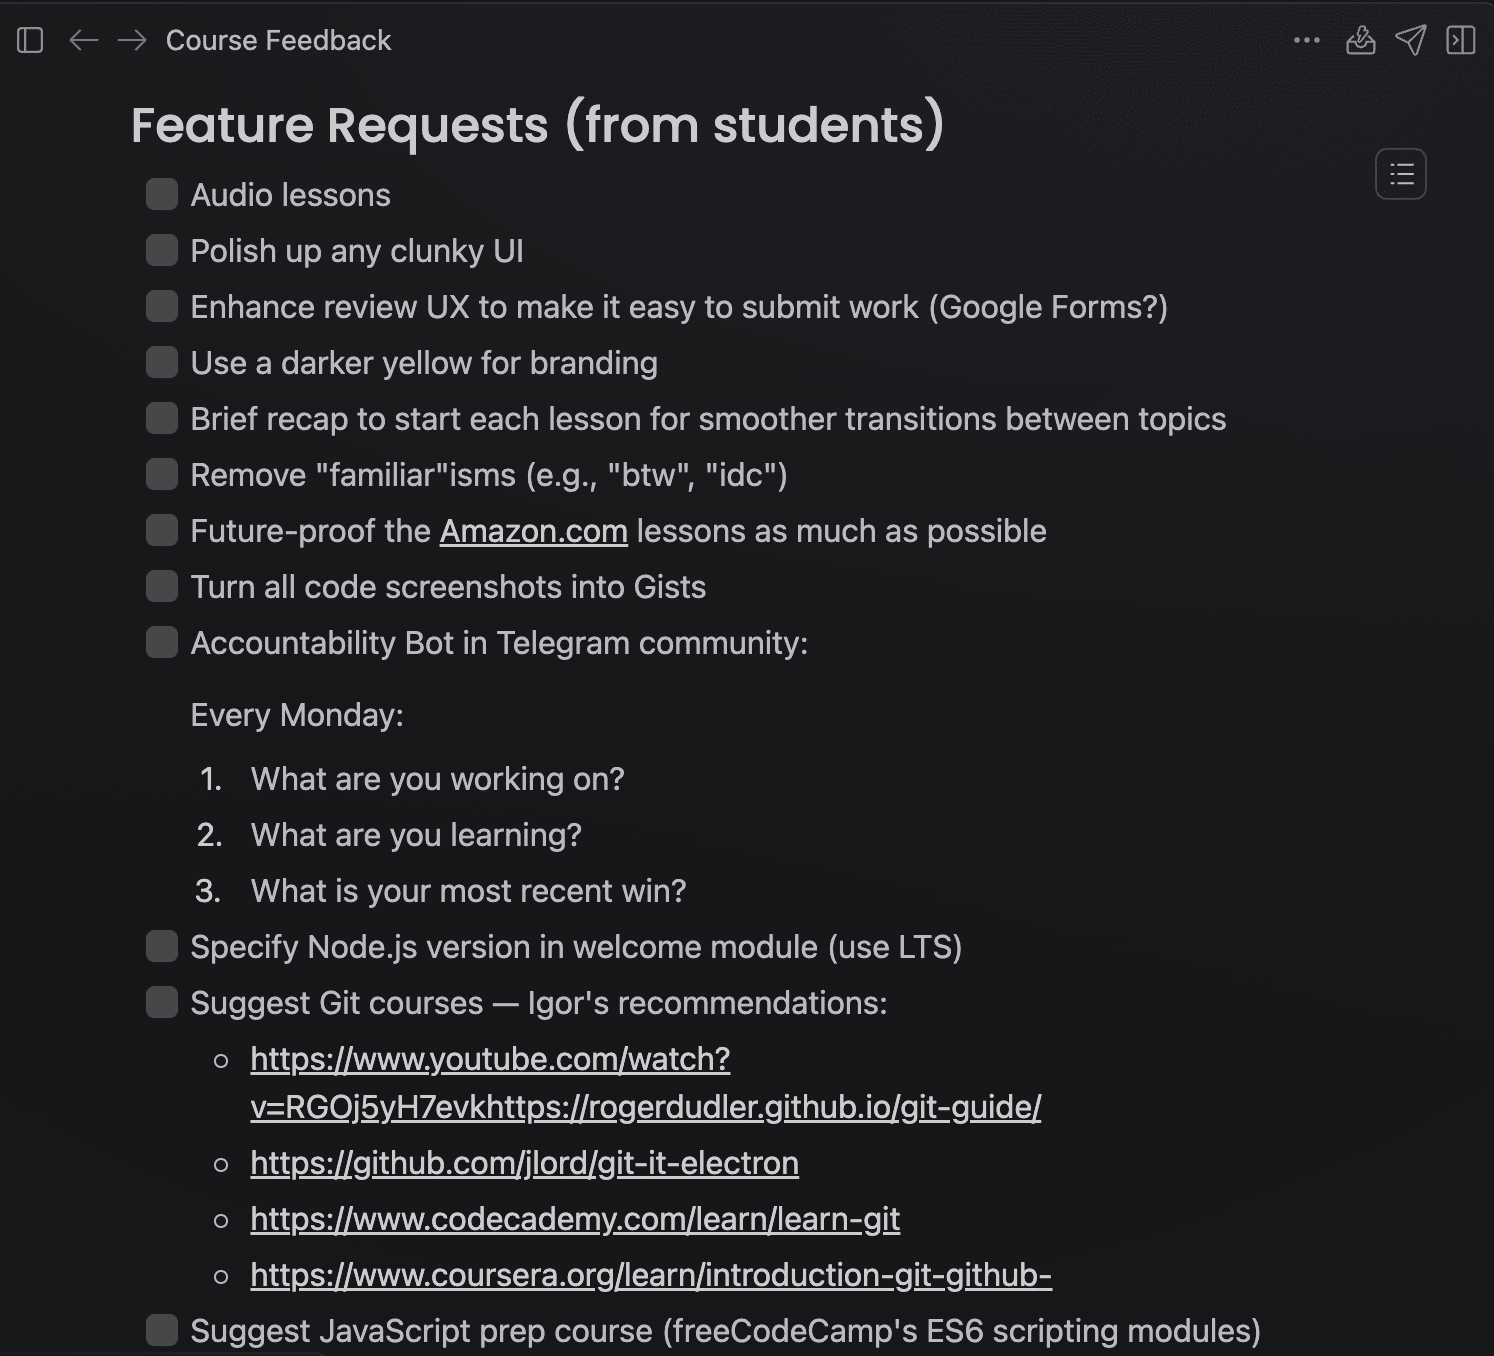
Task: Tick the Use a darker yellow checkbox
Action: tap(162, 362)
